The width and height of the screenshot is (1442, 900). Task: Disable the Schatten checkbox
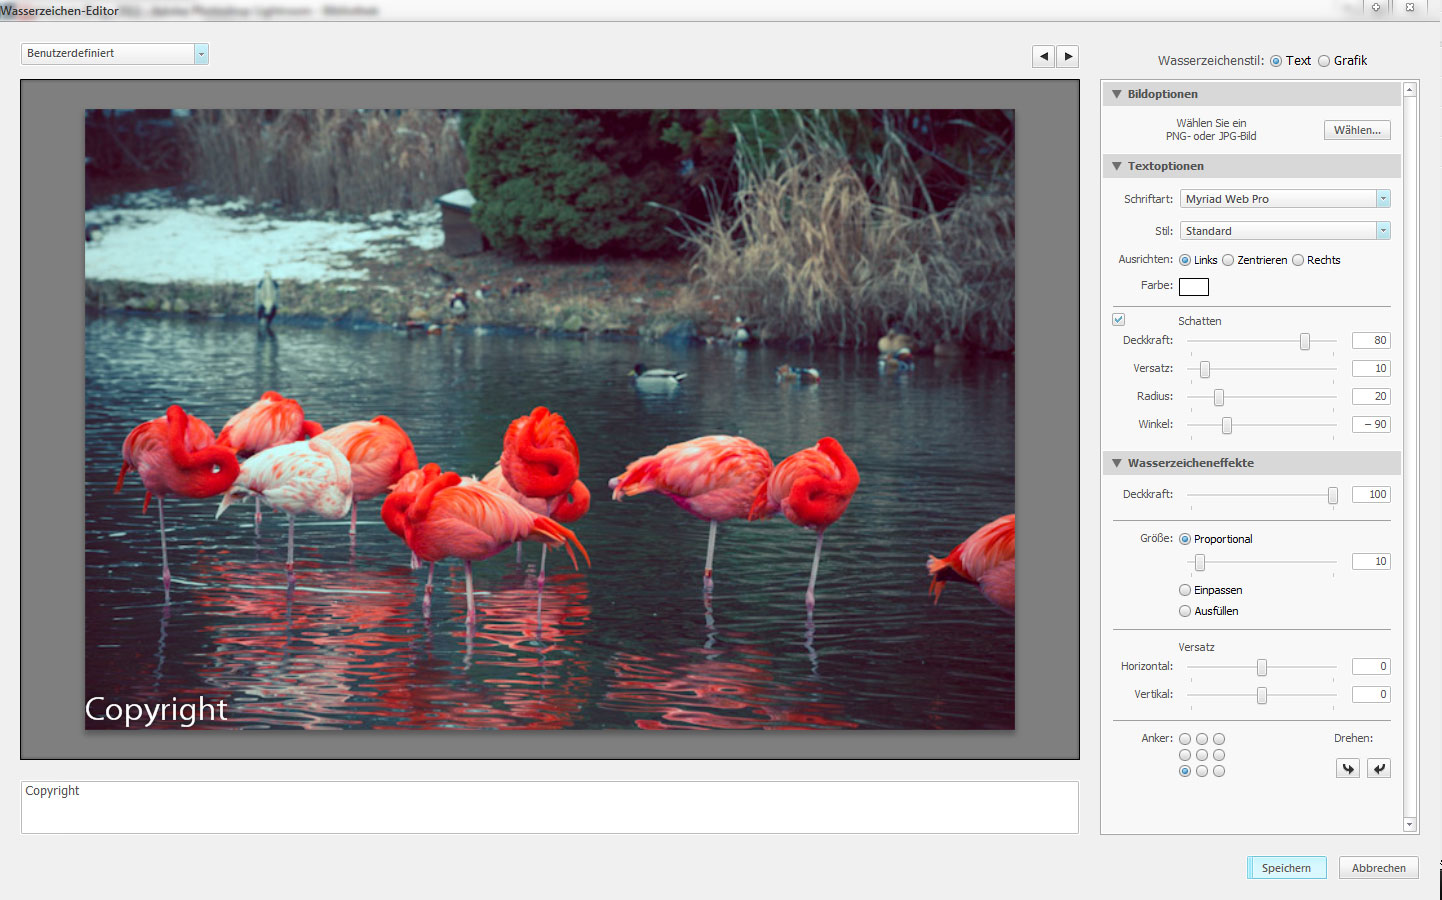tap(1119, 320)
